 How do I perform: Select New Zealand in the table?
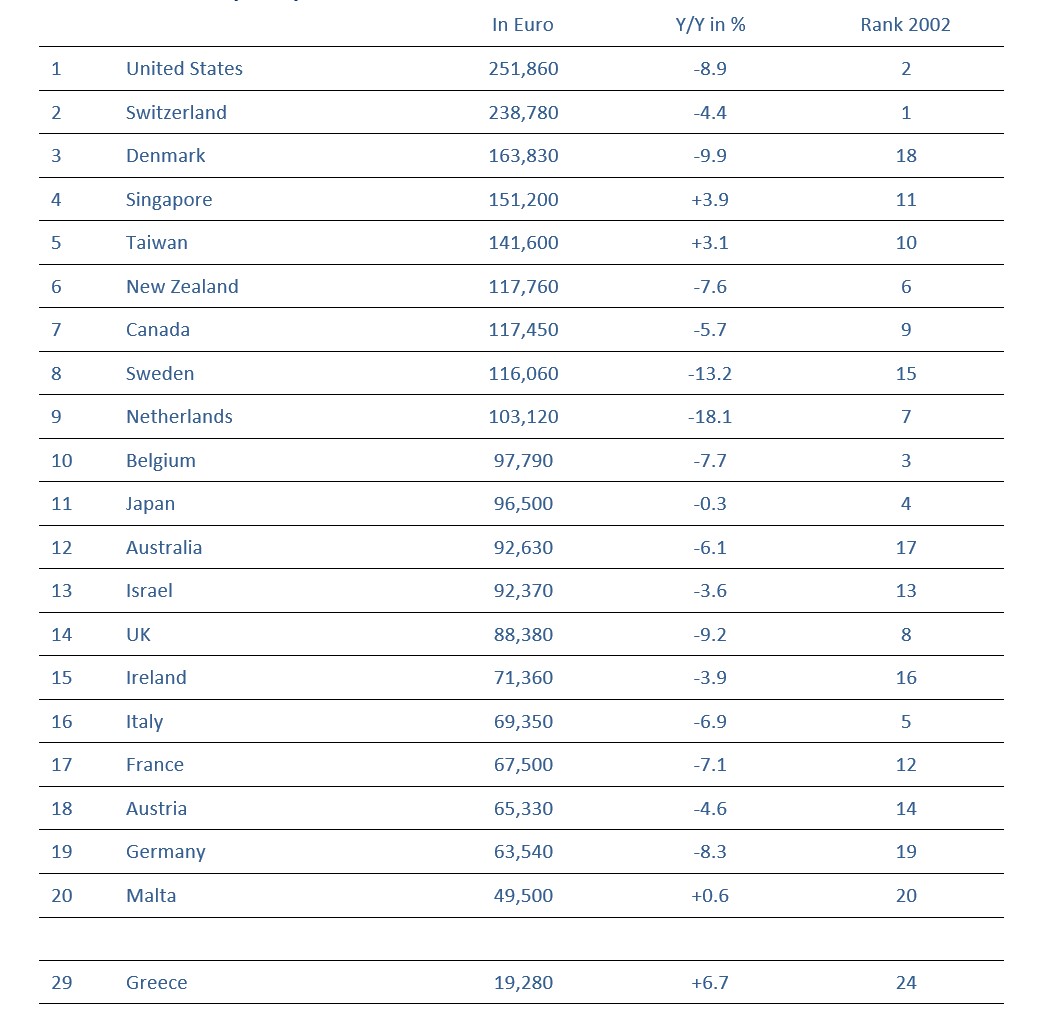click(x=182, y=287)
